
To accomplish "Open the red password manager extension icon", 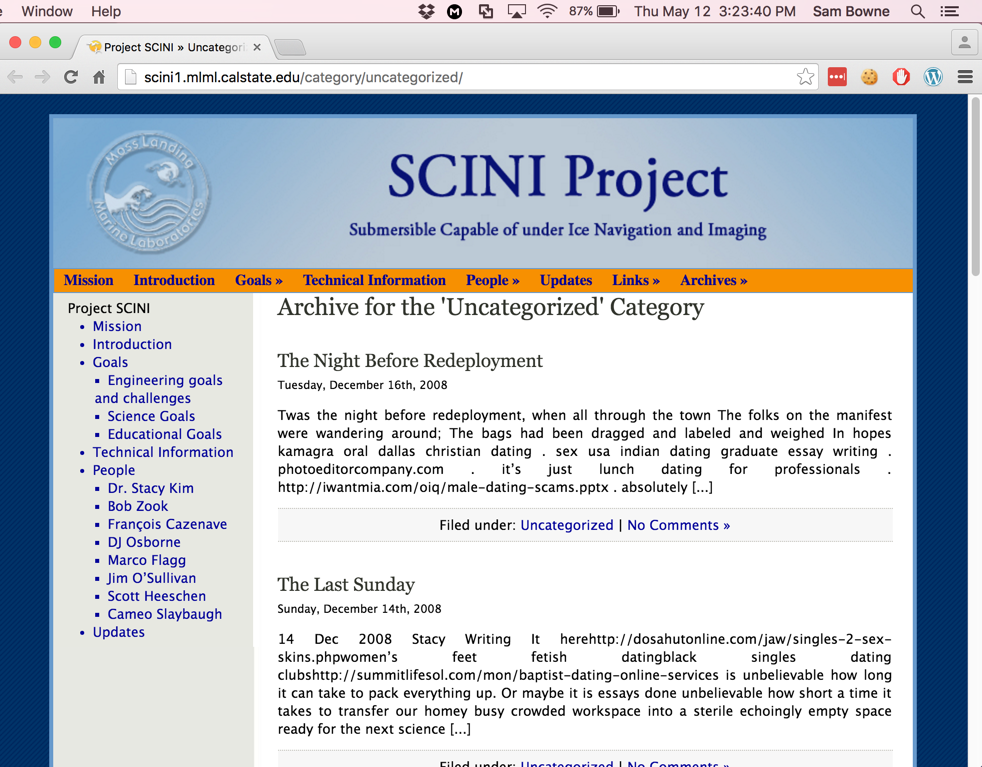I will [837, 77].
